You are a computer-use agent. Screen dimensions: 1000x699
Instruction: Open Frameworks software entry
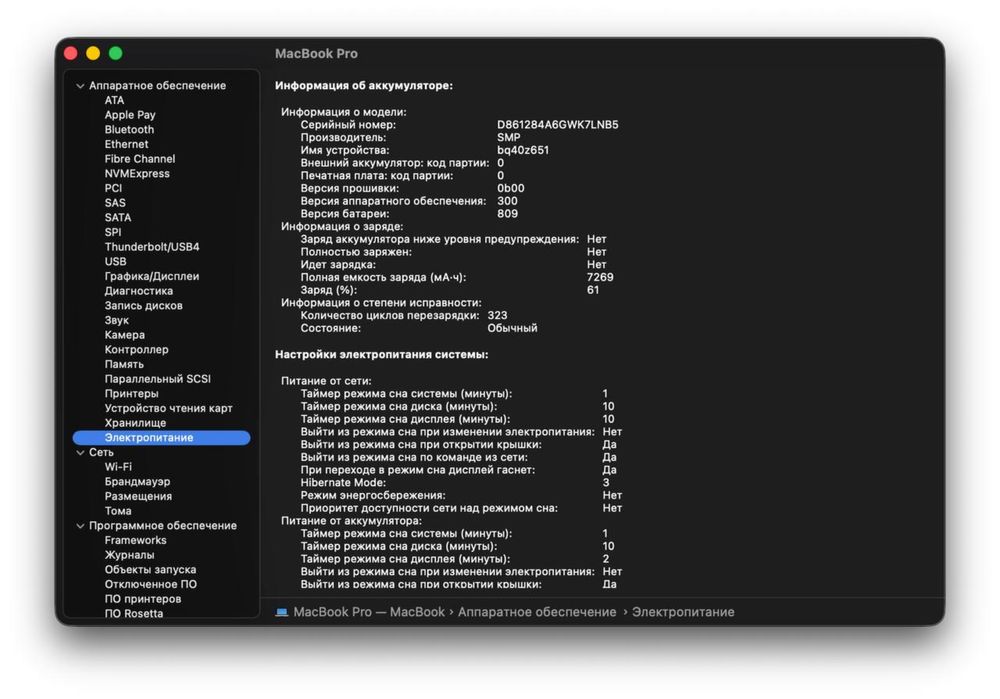click(x=135, y=540)
